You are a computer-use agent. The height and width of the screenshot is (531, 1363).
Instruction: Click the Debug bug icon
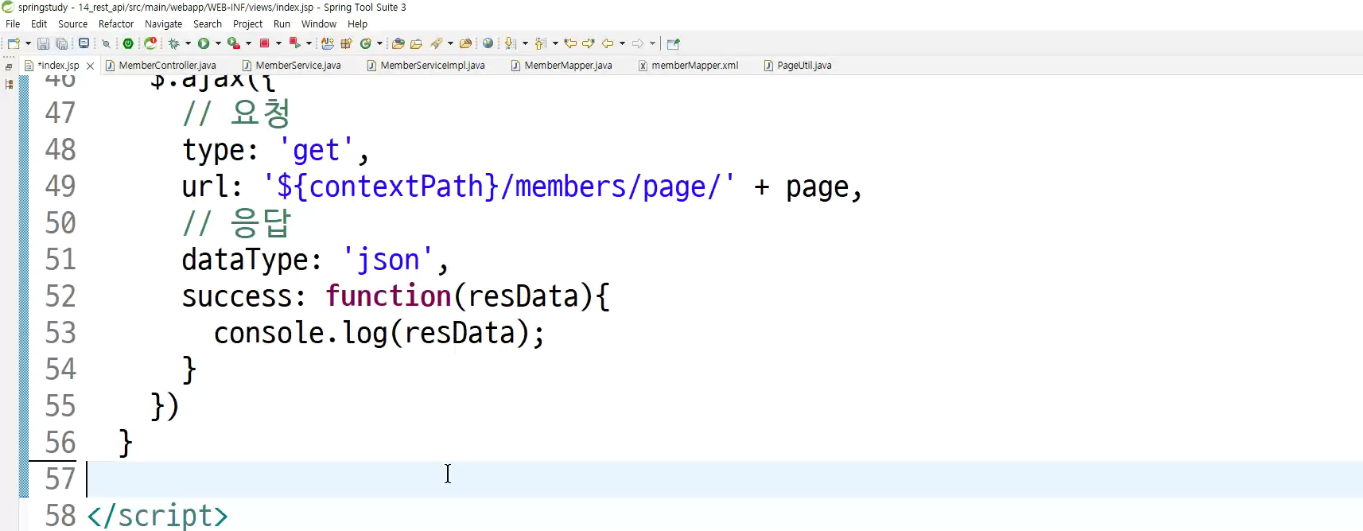[x=174, y=43]
